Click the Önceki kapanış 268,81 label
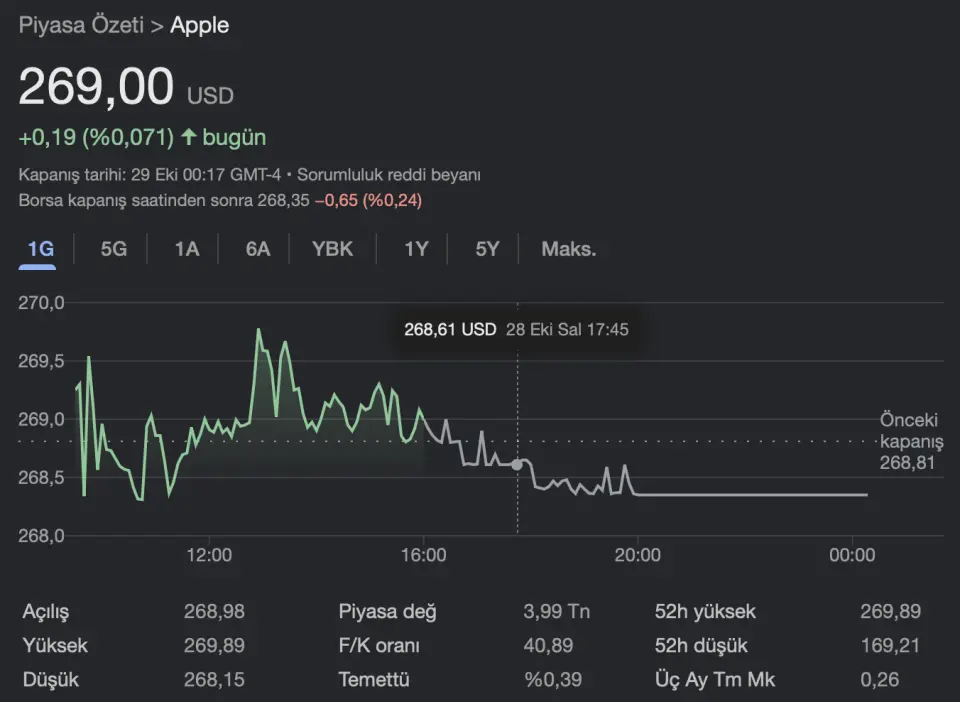Screen dimensions: 960x702 click(x=911, y=441)
